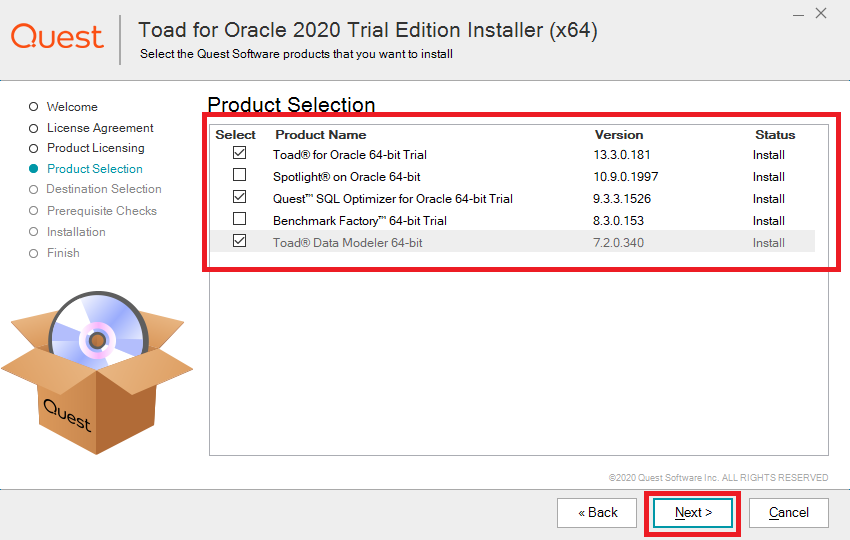Click the Quest box with disc image

96,373
